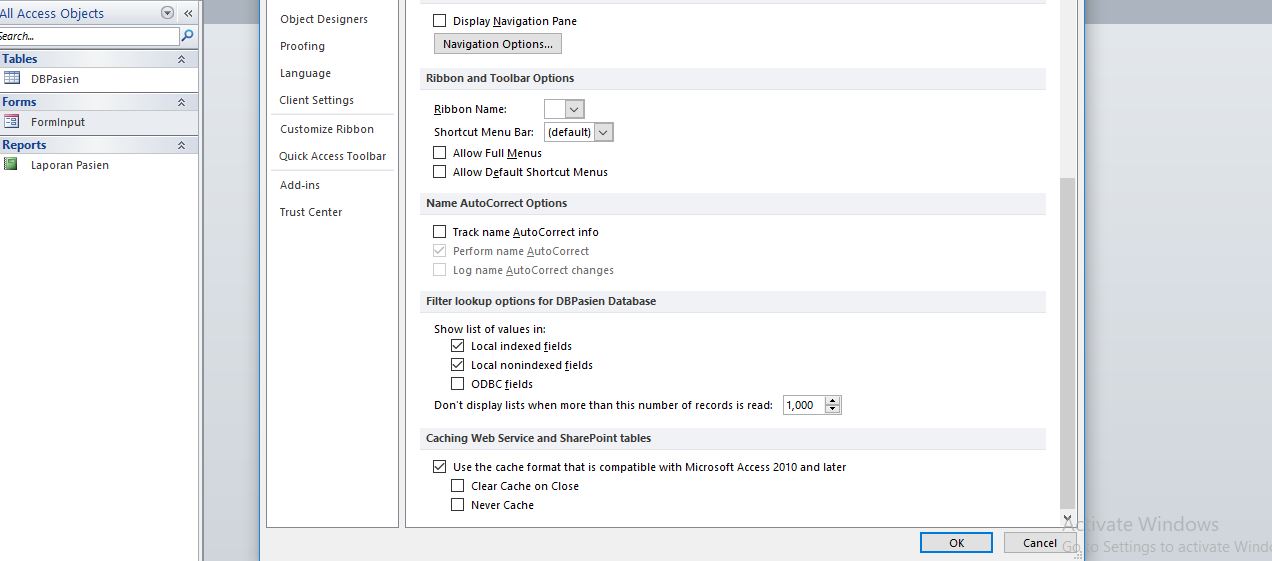Select Client Settings category
Viewport: 1272px width, 561px height.
click(x=317, y=100)
